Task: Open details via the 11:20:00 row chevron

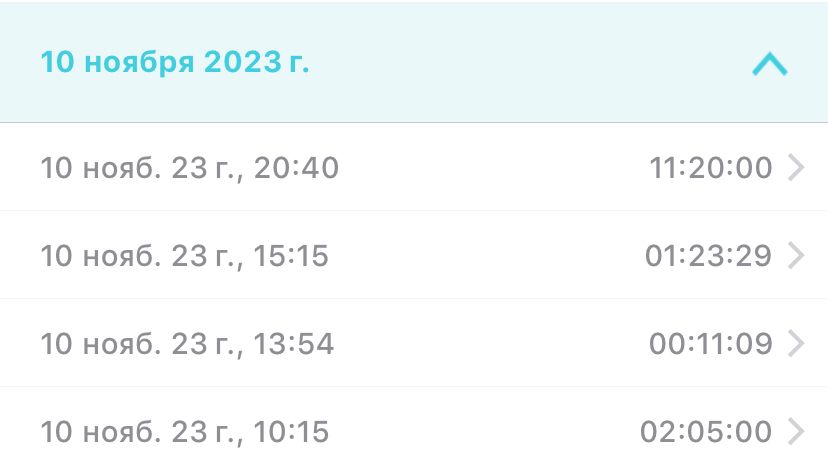Action: (x=796, y=168)
